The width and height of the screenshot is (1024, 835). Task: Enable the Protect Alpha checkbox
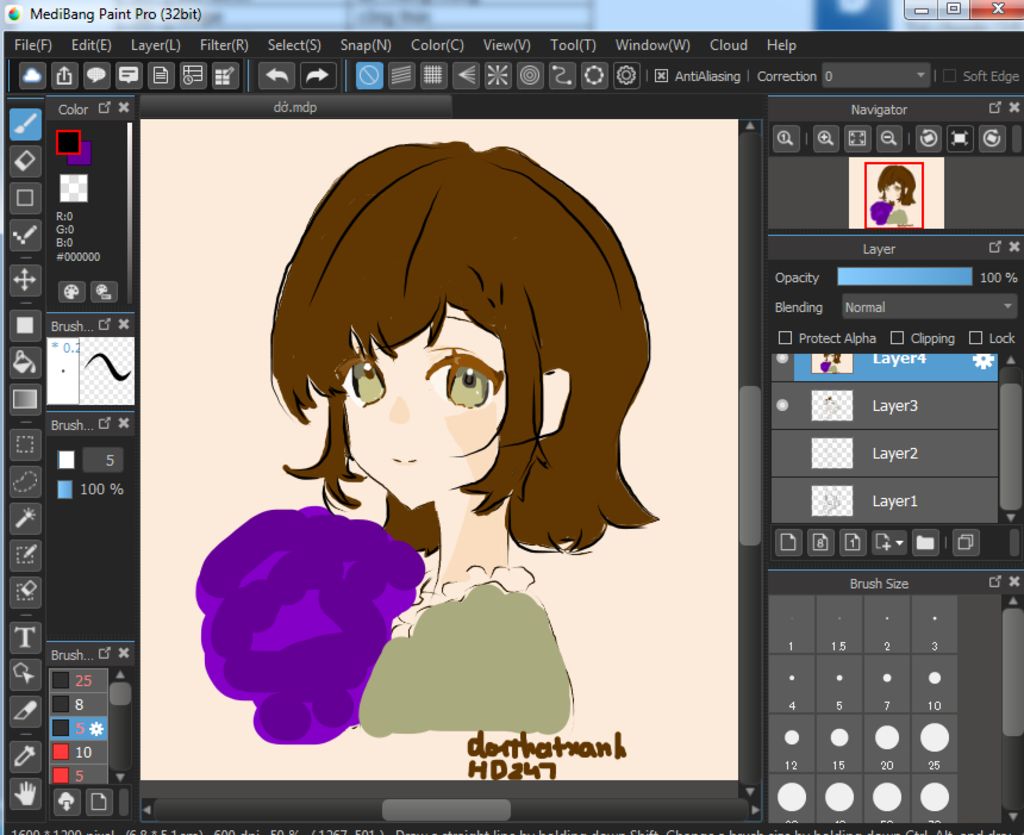pos(785,338)
